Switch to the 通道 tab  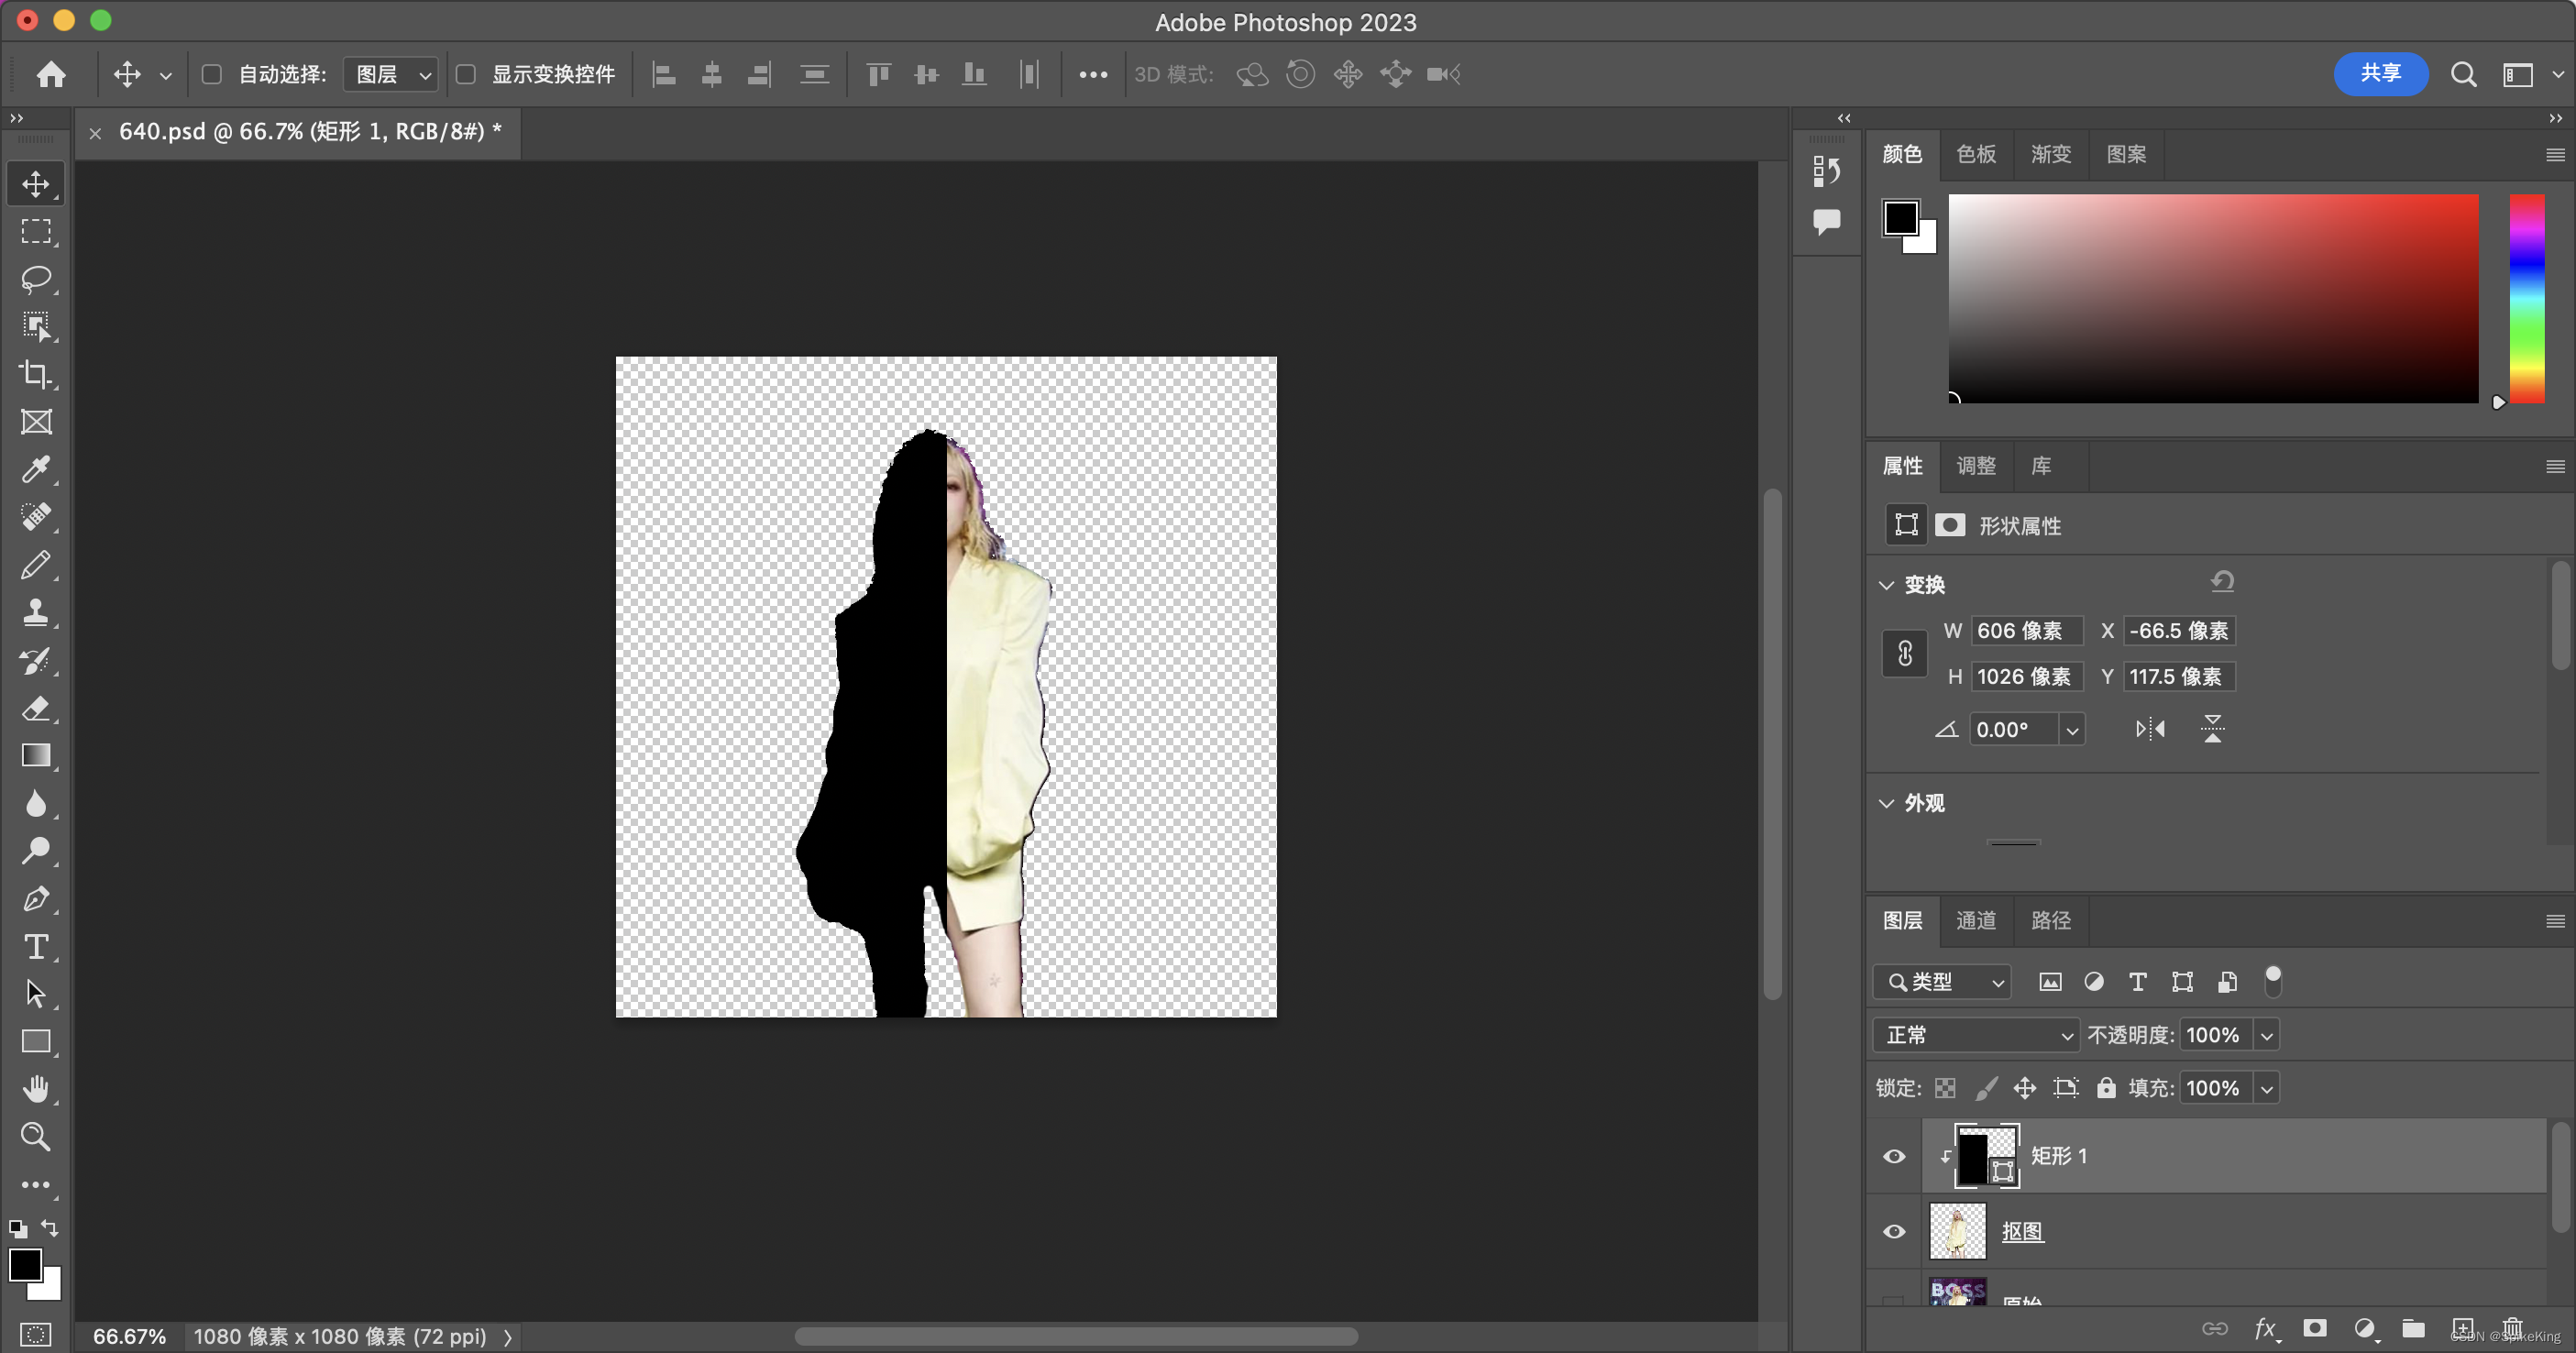[1975, 920]
